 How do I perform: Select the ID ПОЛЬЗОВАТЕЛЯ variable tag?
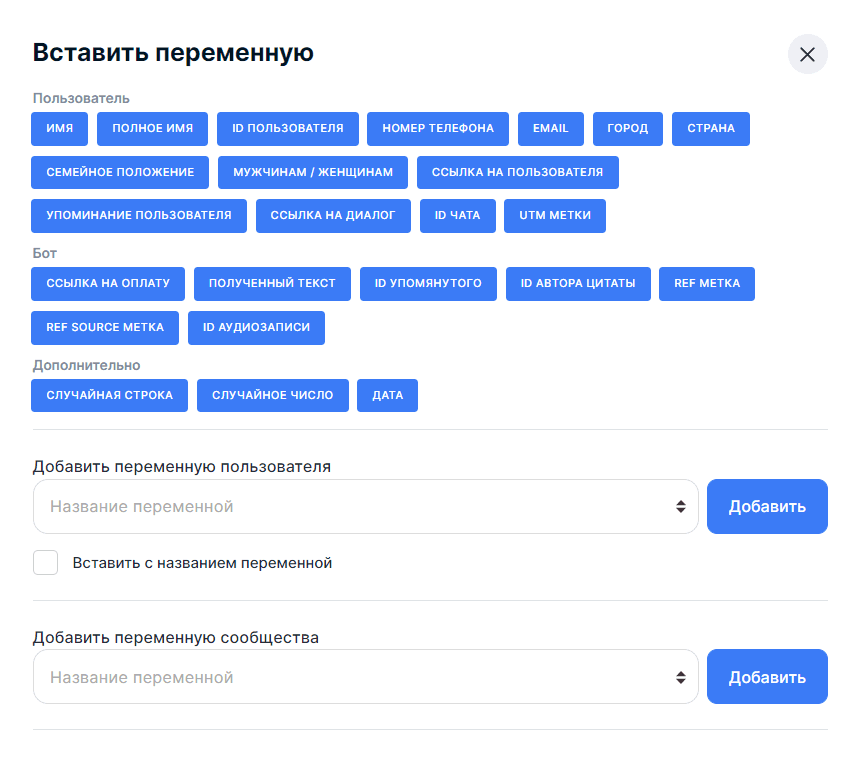click(x=287, y=129)
